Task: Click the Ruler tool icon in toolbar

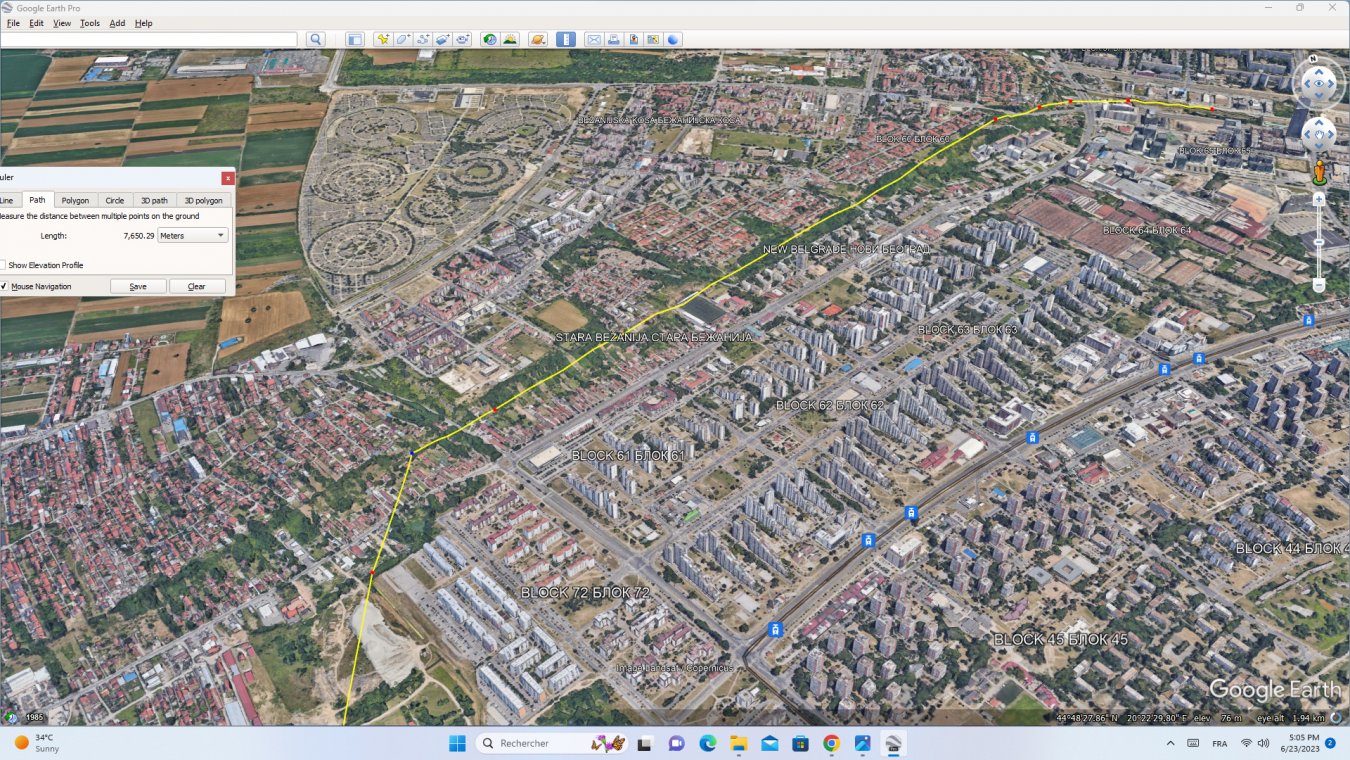Action: point(566,40)
